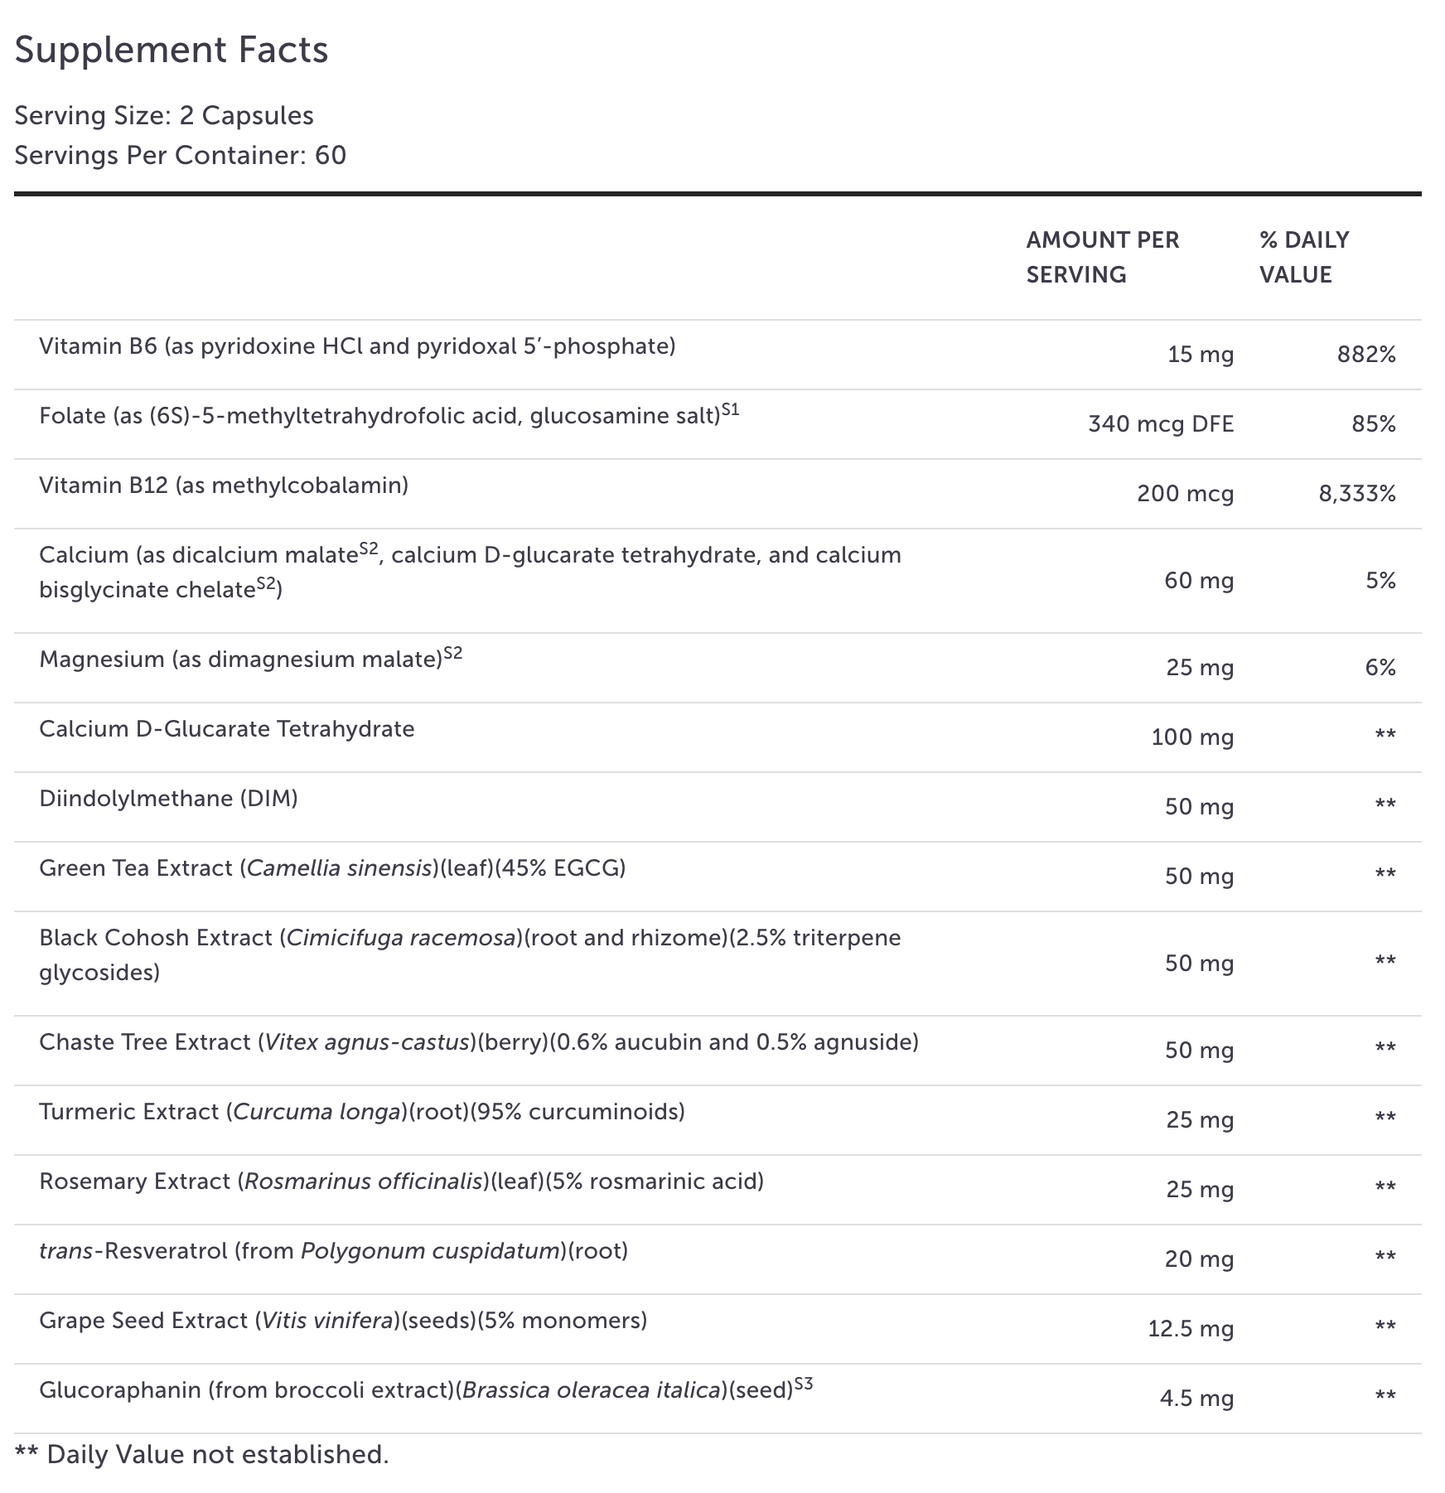Click the 8,333% daily value for B12
The width and height of the screenshot is (1445, 1493).
point(1357,494)
